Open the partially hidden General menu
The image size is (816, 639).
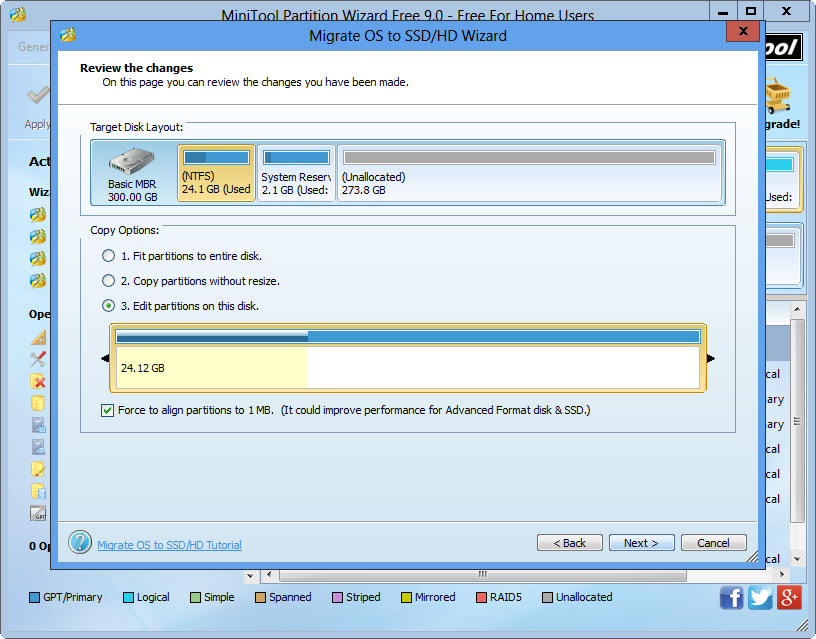point(33,47)
